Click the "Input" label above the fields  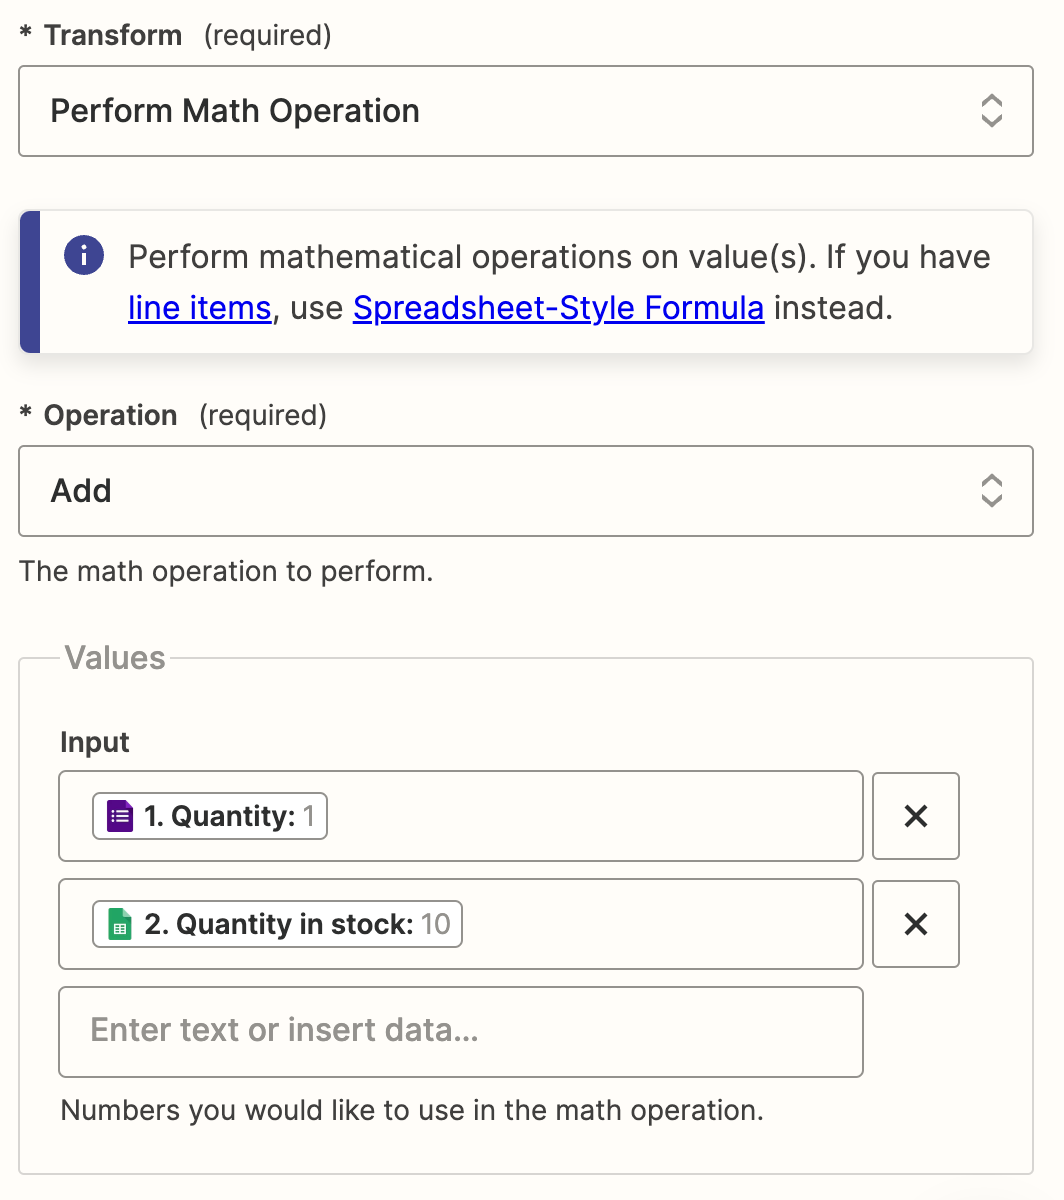(x=95, y=742)
